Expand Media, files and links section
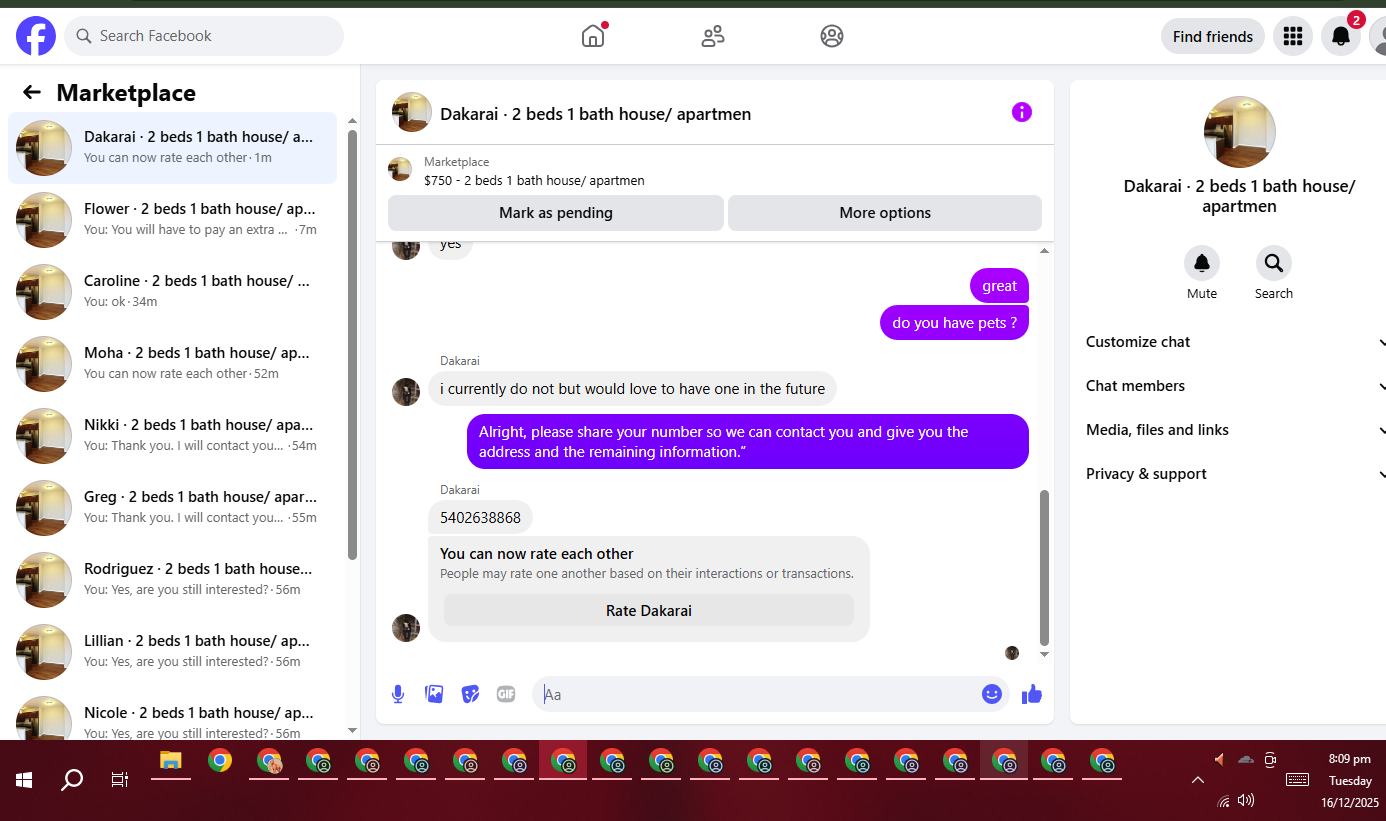 (1235, 430)
